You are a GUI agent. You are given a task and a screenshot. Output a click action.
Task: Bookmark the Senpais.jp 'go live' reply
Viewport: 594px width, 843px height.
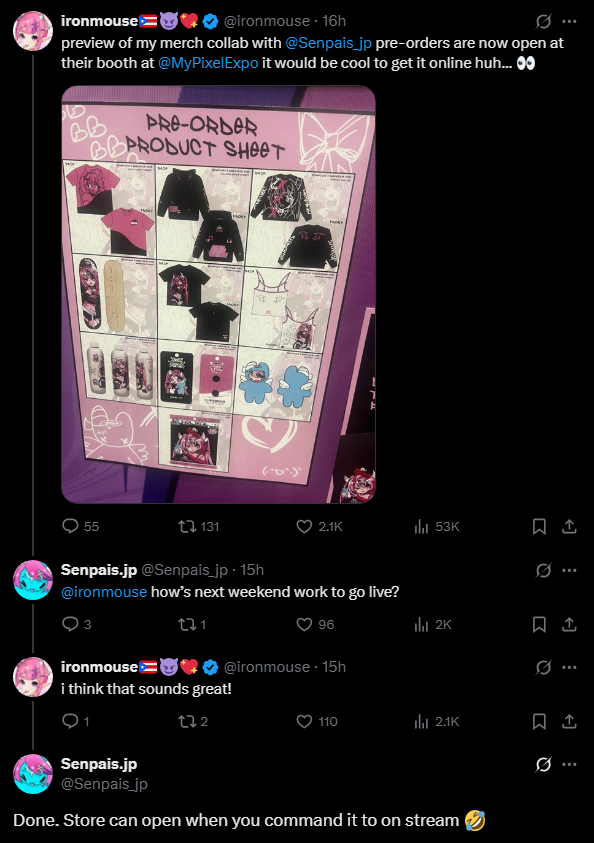click(x=539, y=624)
